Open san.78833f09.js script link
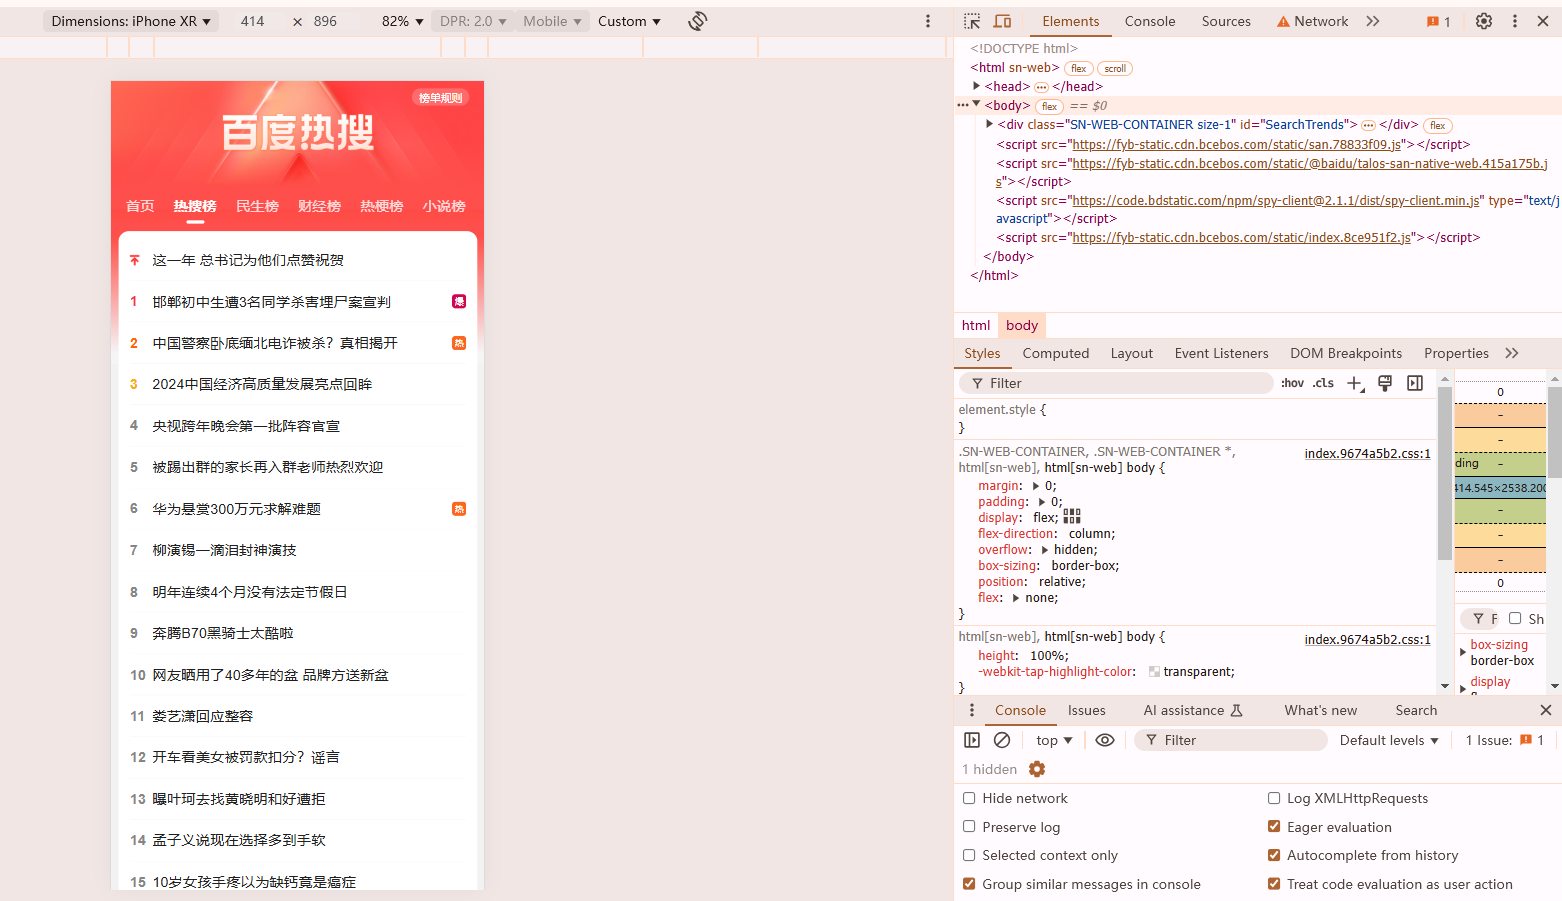Image resolution: width=1562 pixels, height=901 pixels. (x=1237, y=145)
